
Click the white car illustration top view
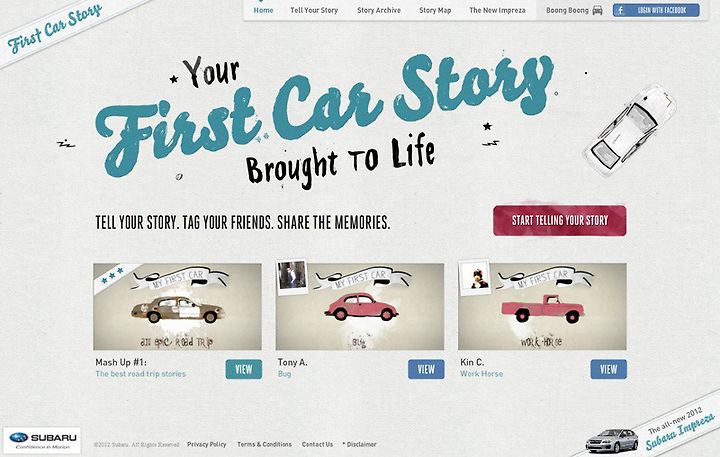629,130
